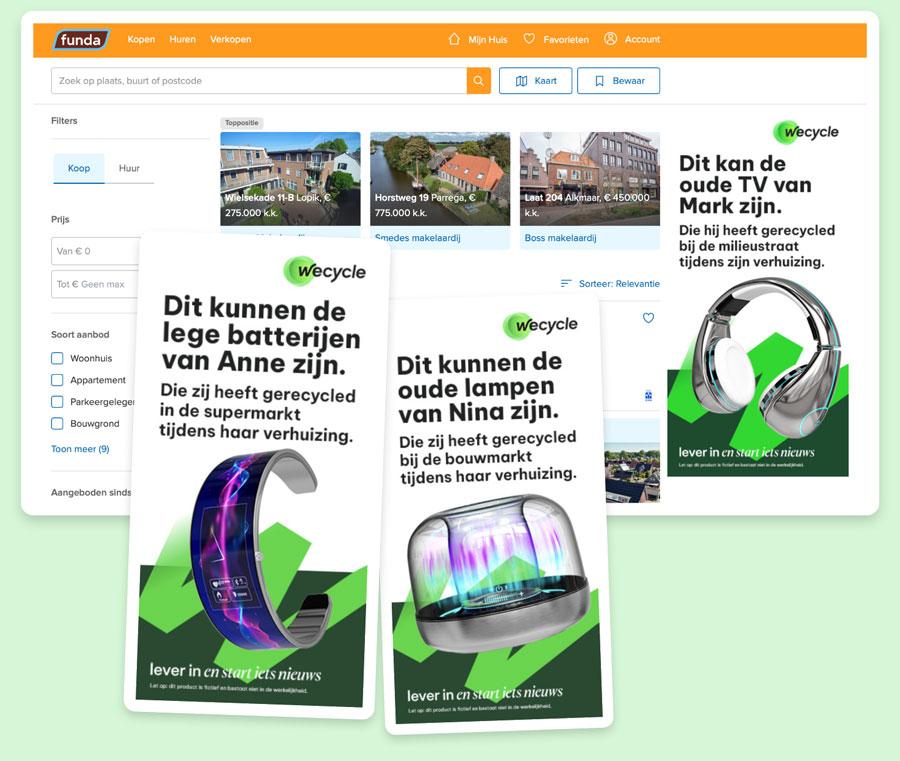
Task: Click the Kaart button
Action: [536, 81]
